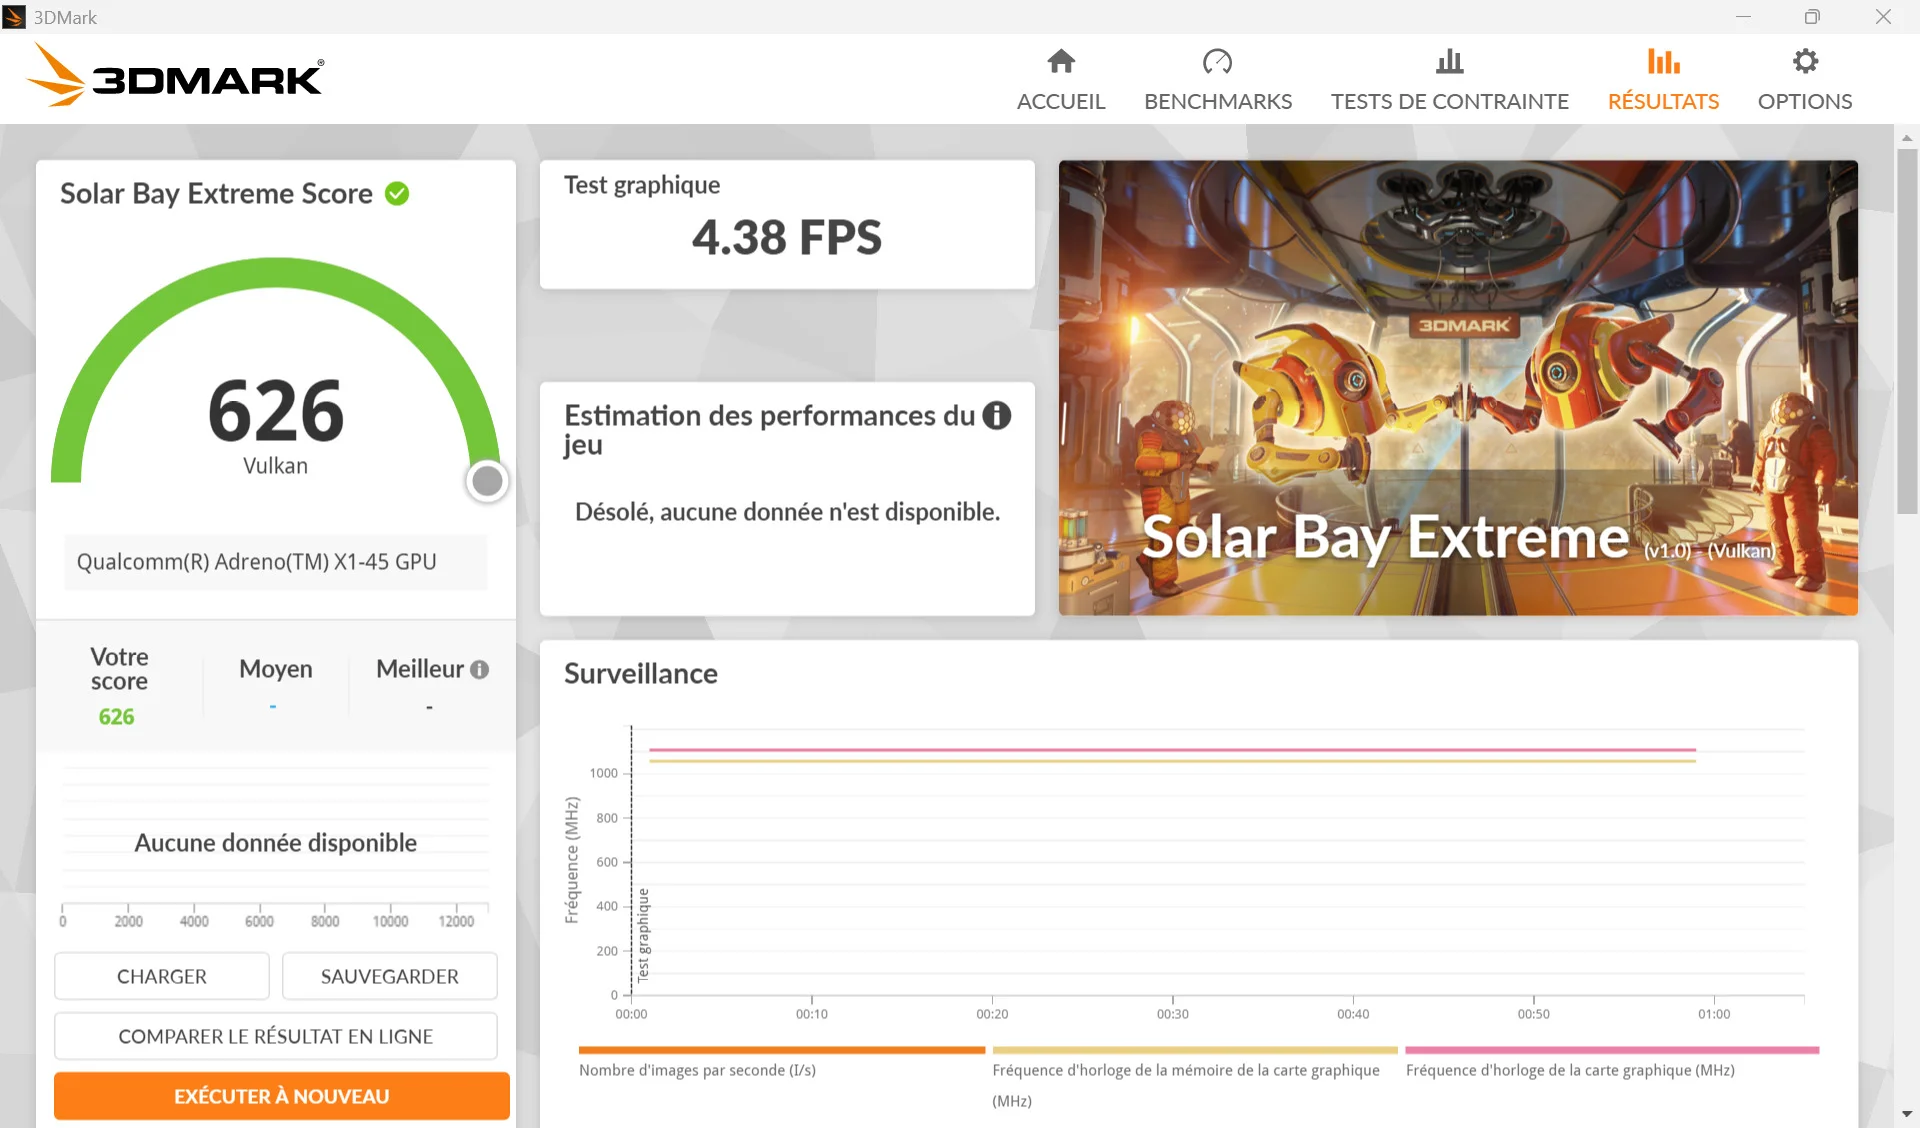The width and height of the screenshot is (1920, 1128).
Task: Click the scrollbar down arrow
Action: [x=1907, y=1114]
